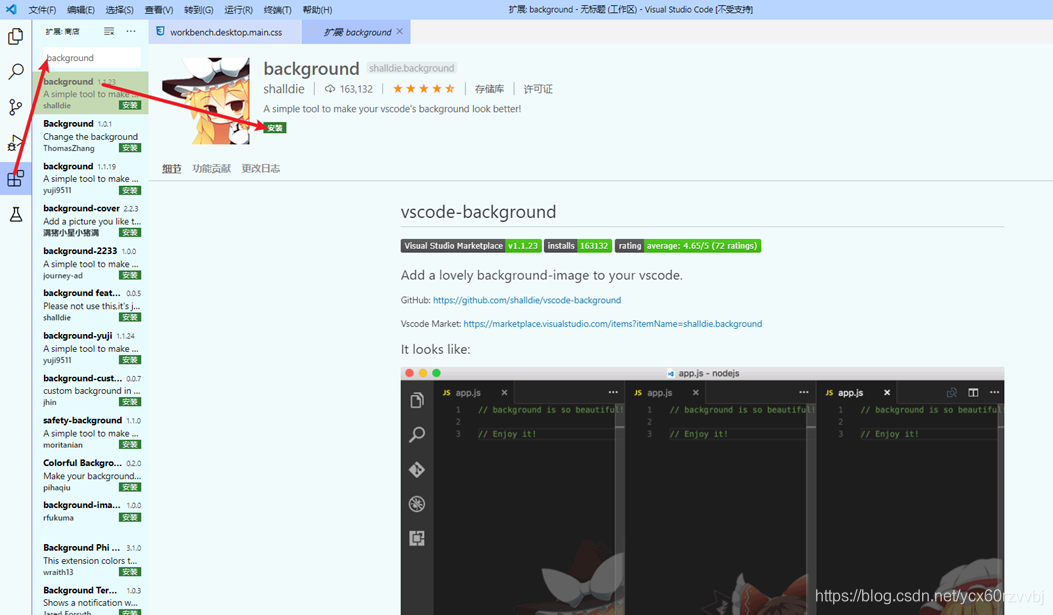This screenshot has width=1053, height=615.
Task: Open the Explorer view in activity bar
Action: [x=15, y=36]
